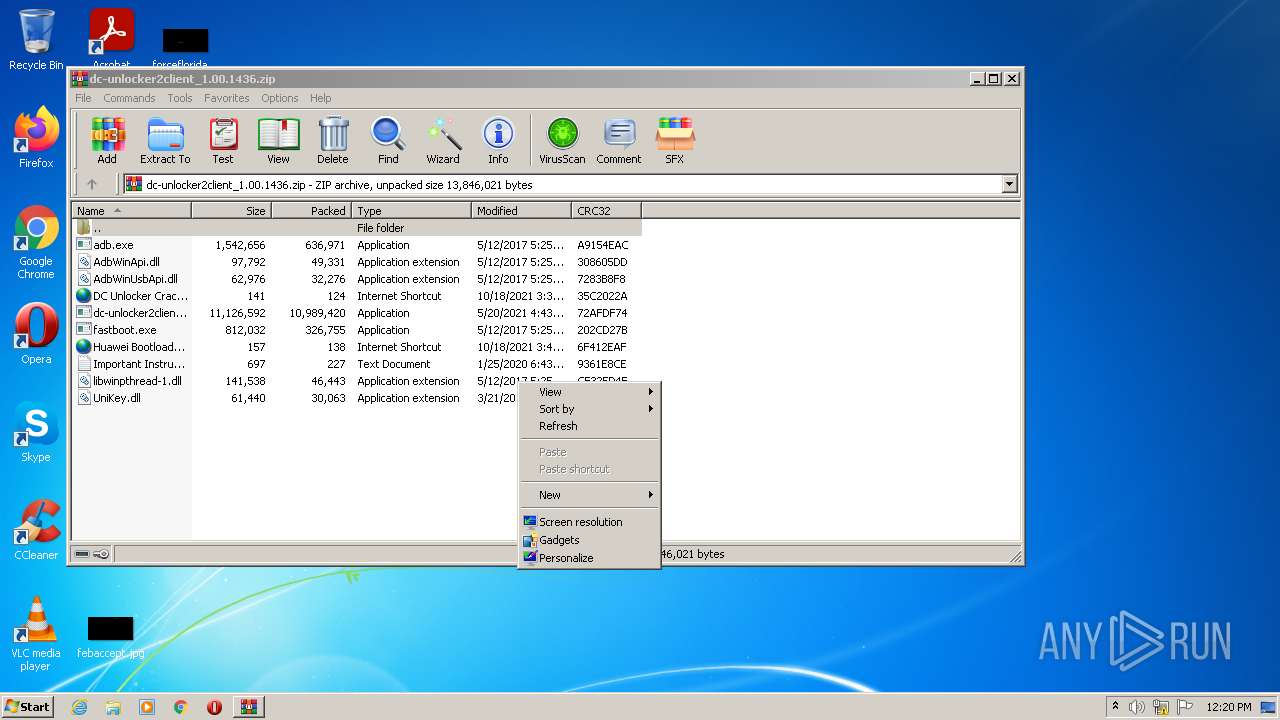Open febaccept.jpg desktop file

[110, 637]
